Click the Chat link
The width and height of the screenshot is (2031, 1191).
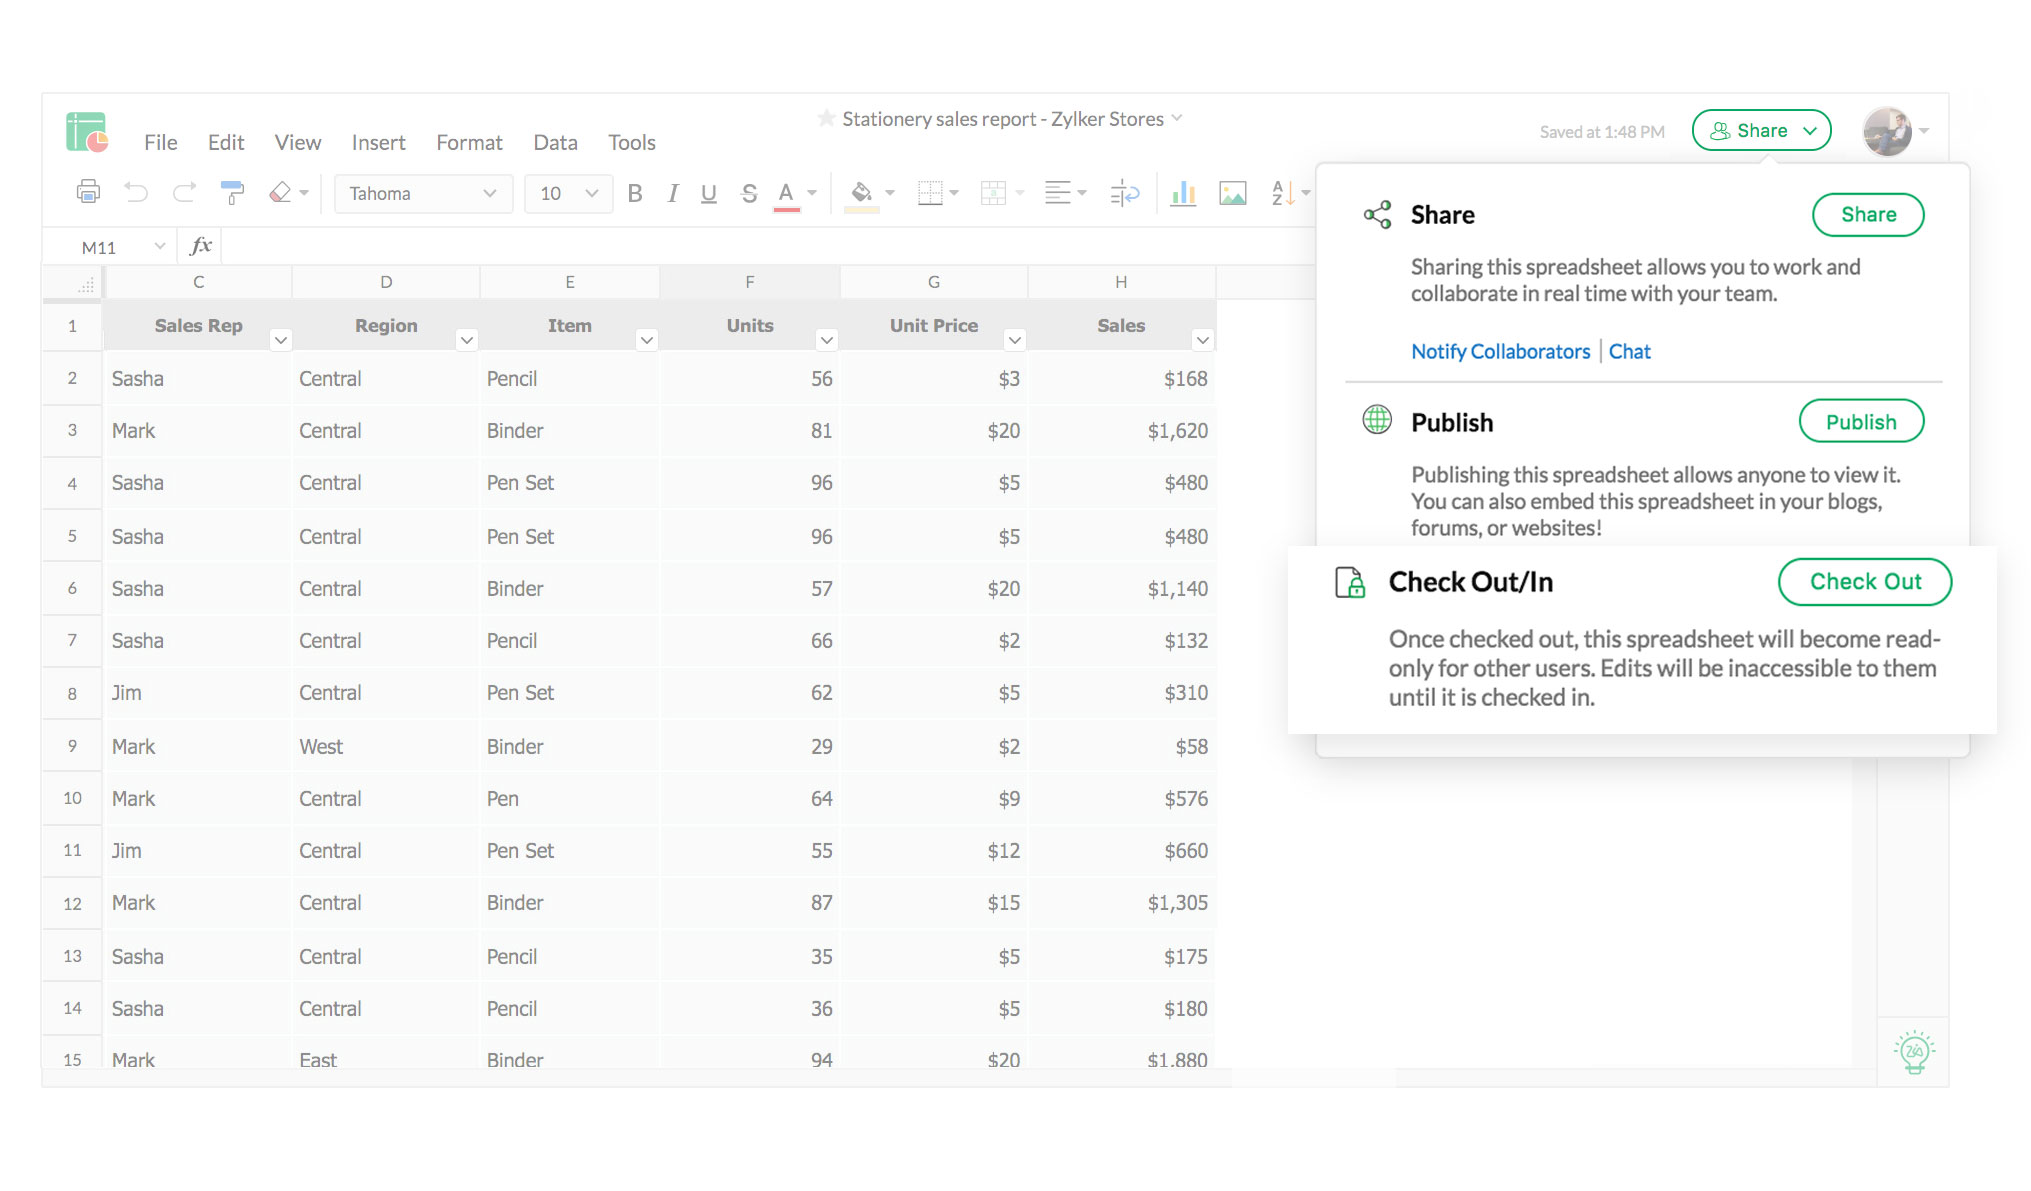[x=1628, y=350]
